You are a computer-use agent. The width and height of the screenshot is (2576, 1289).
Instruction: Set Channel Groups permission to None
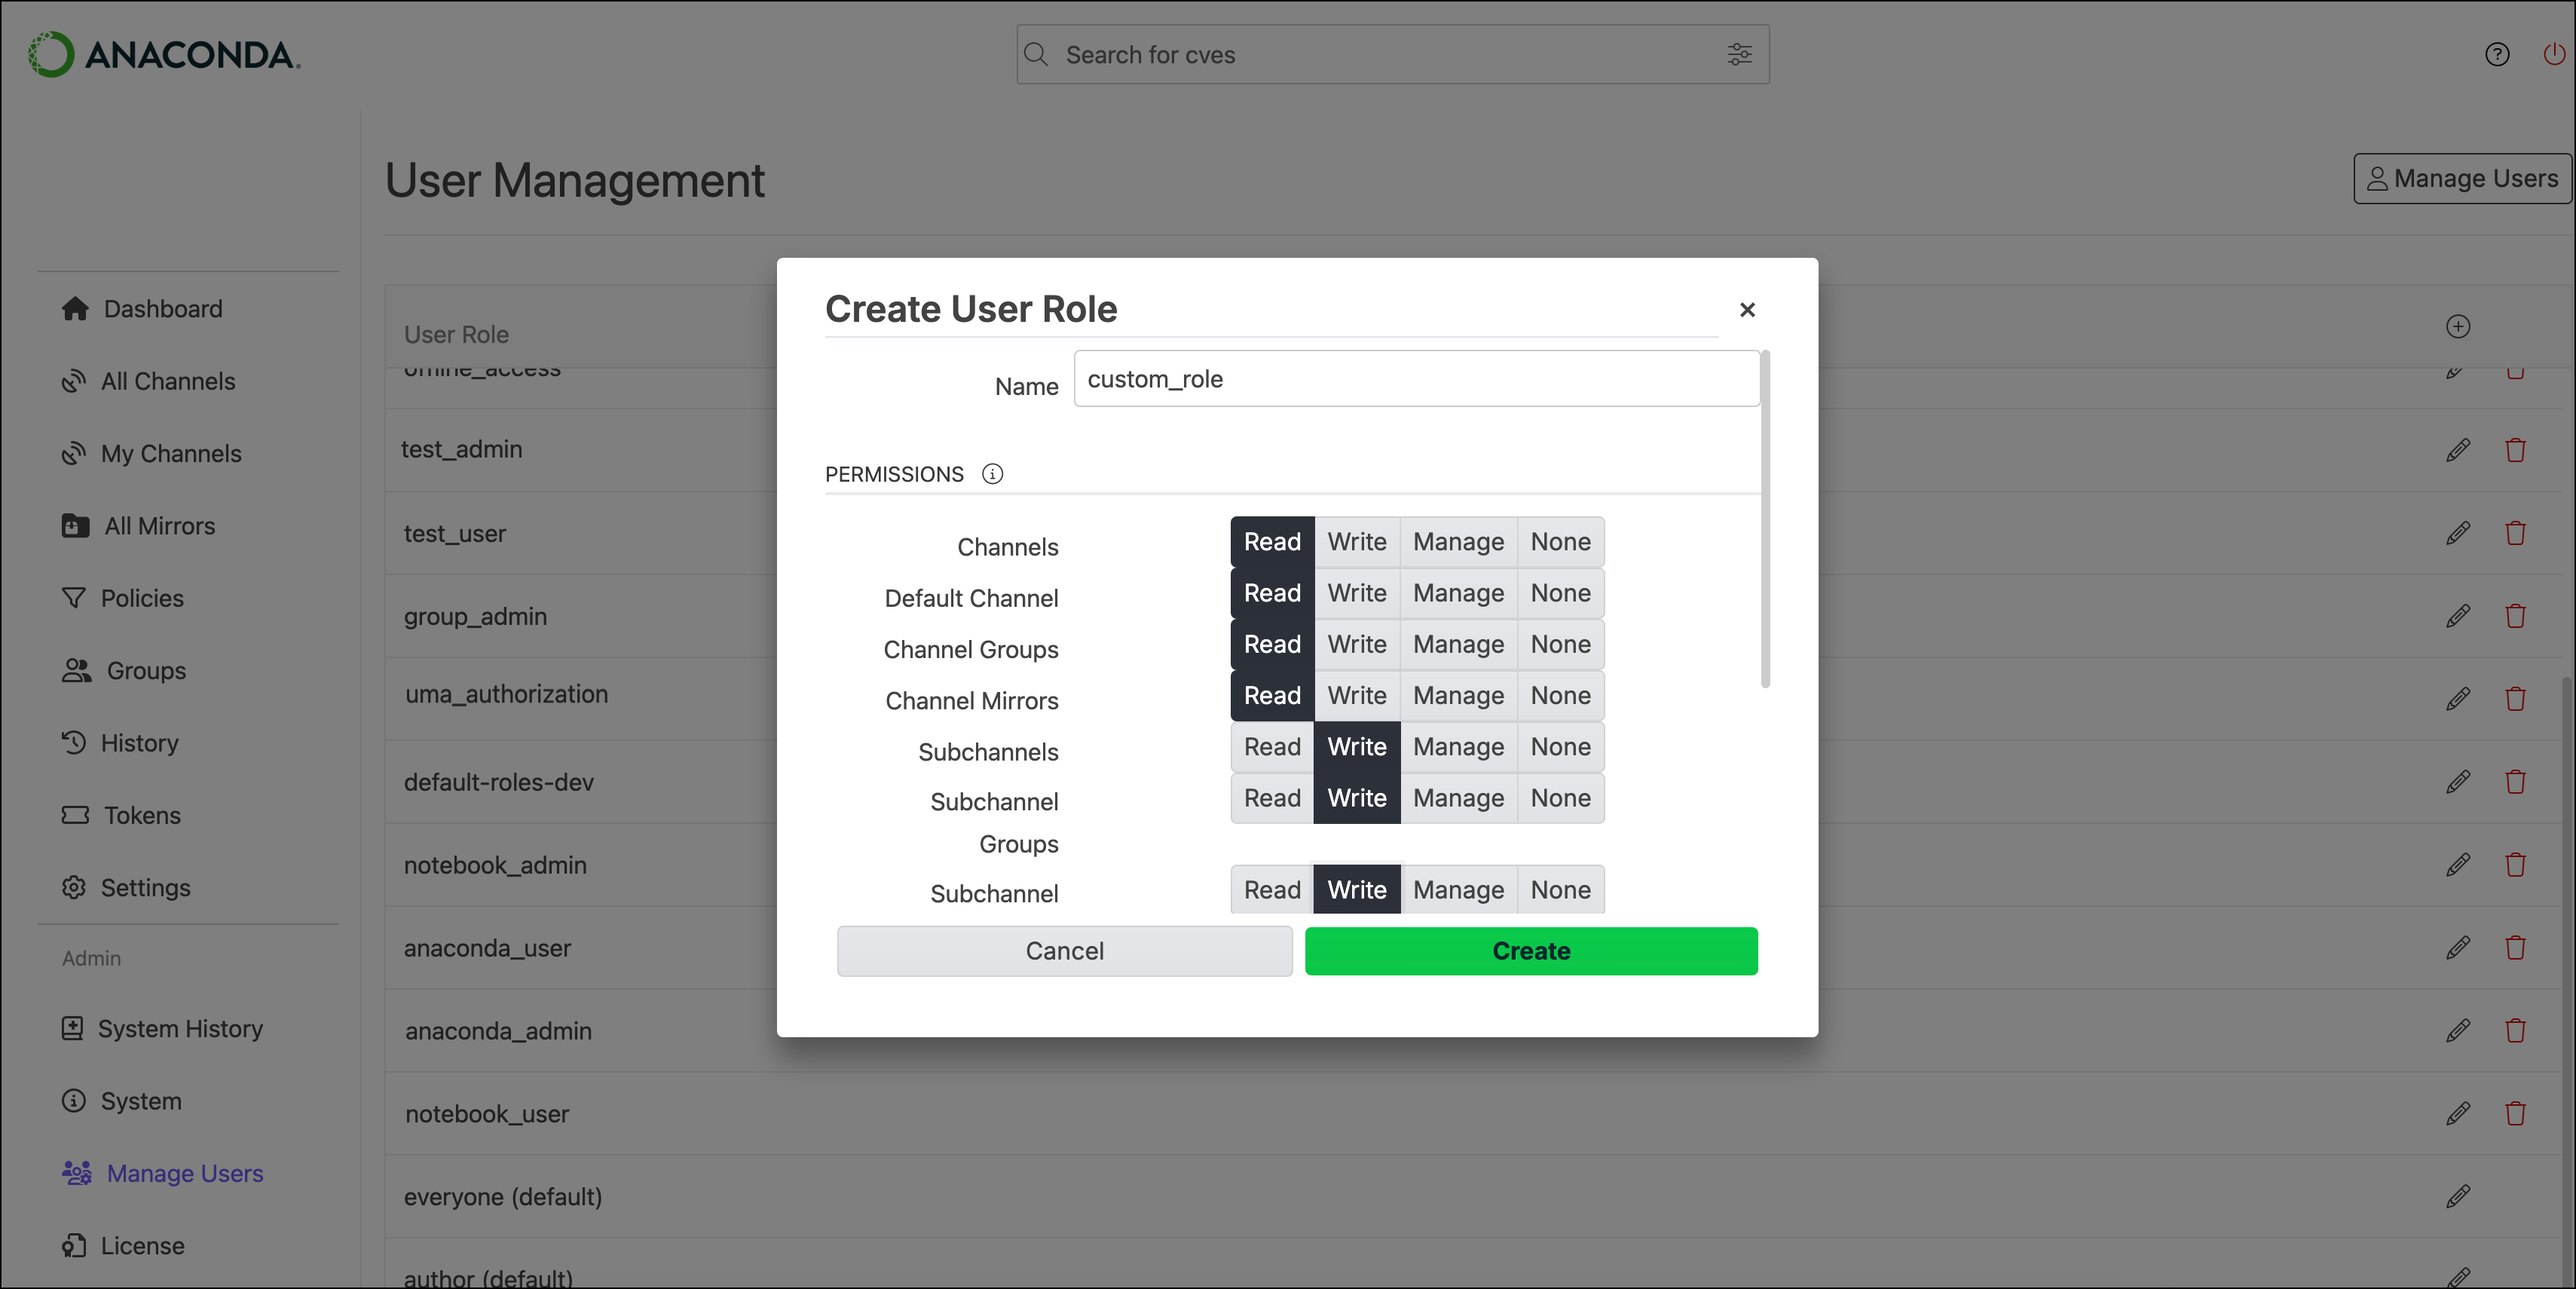[1559, 644]
